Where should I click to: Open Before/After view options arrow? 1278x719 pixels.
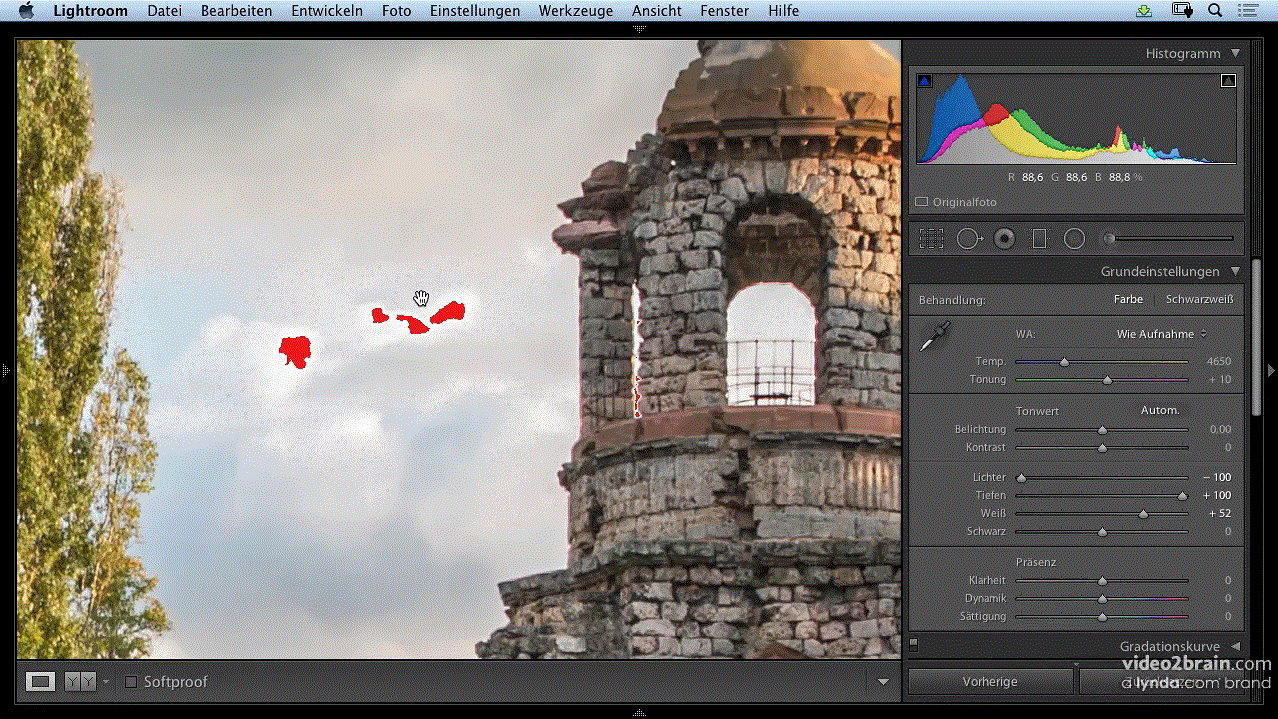[106, 682]
